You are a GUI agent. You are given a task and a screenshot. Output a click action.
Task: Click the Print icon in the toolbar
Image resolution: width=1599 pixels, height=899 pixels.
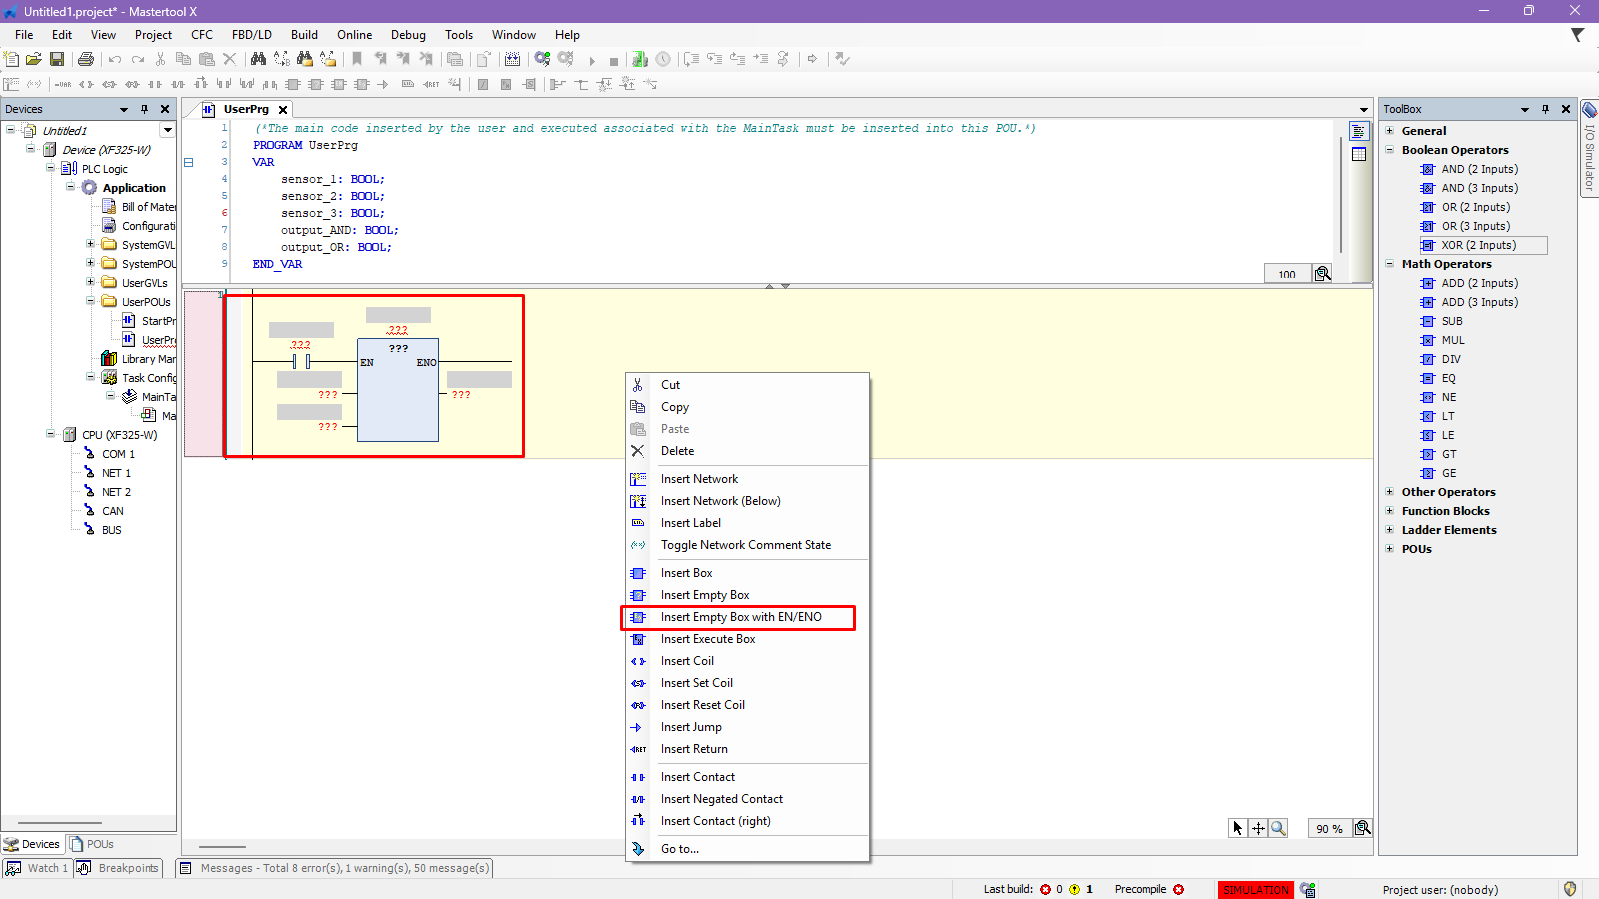(86, 59)
